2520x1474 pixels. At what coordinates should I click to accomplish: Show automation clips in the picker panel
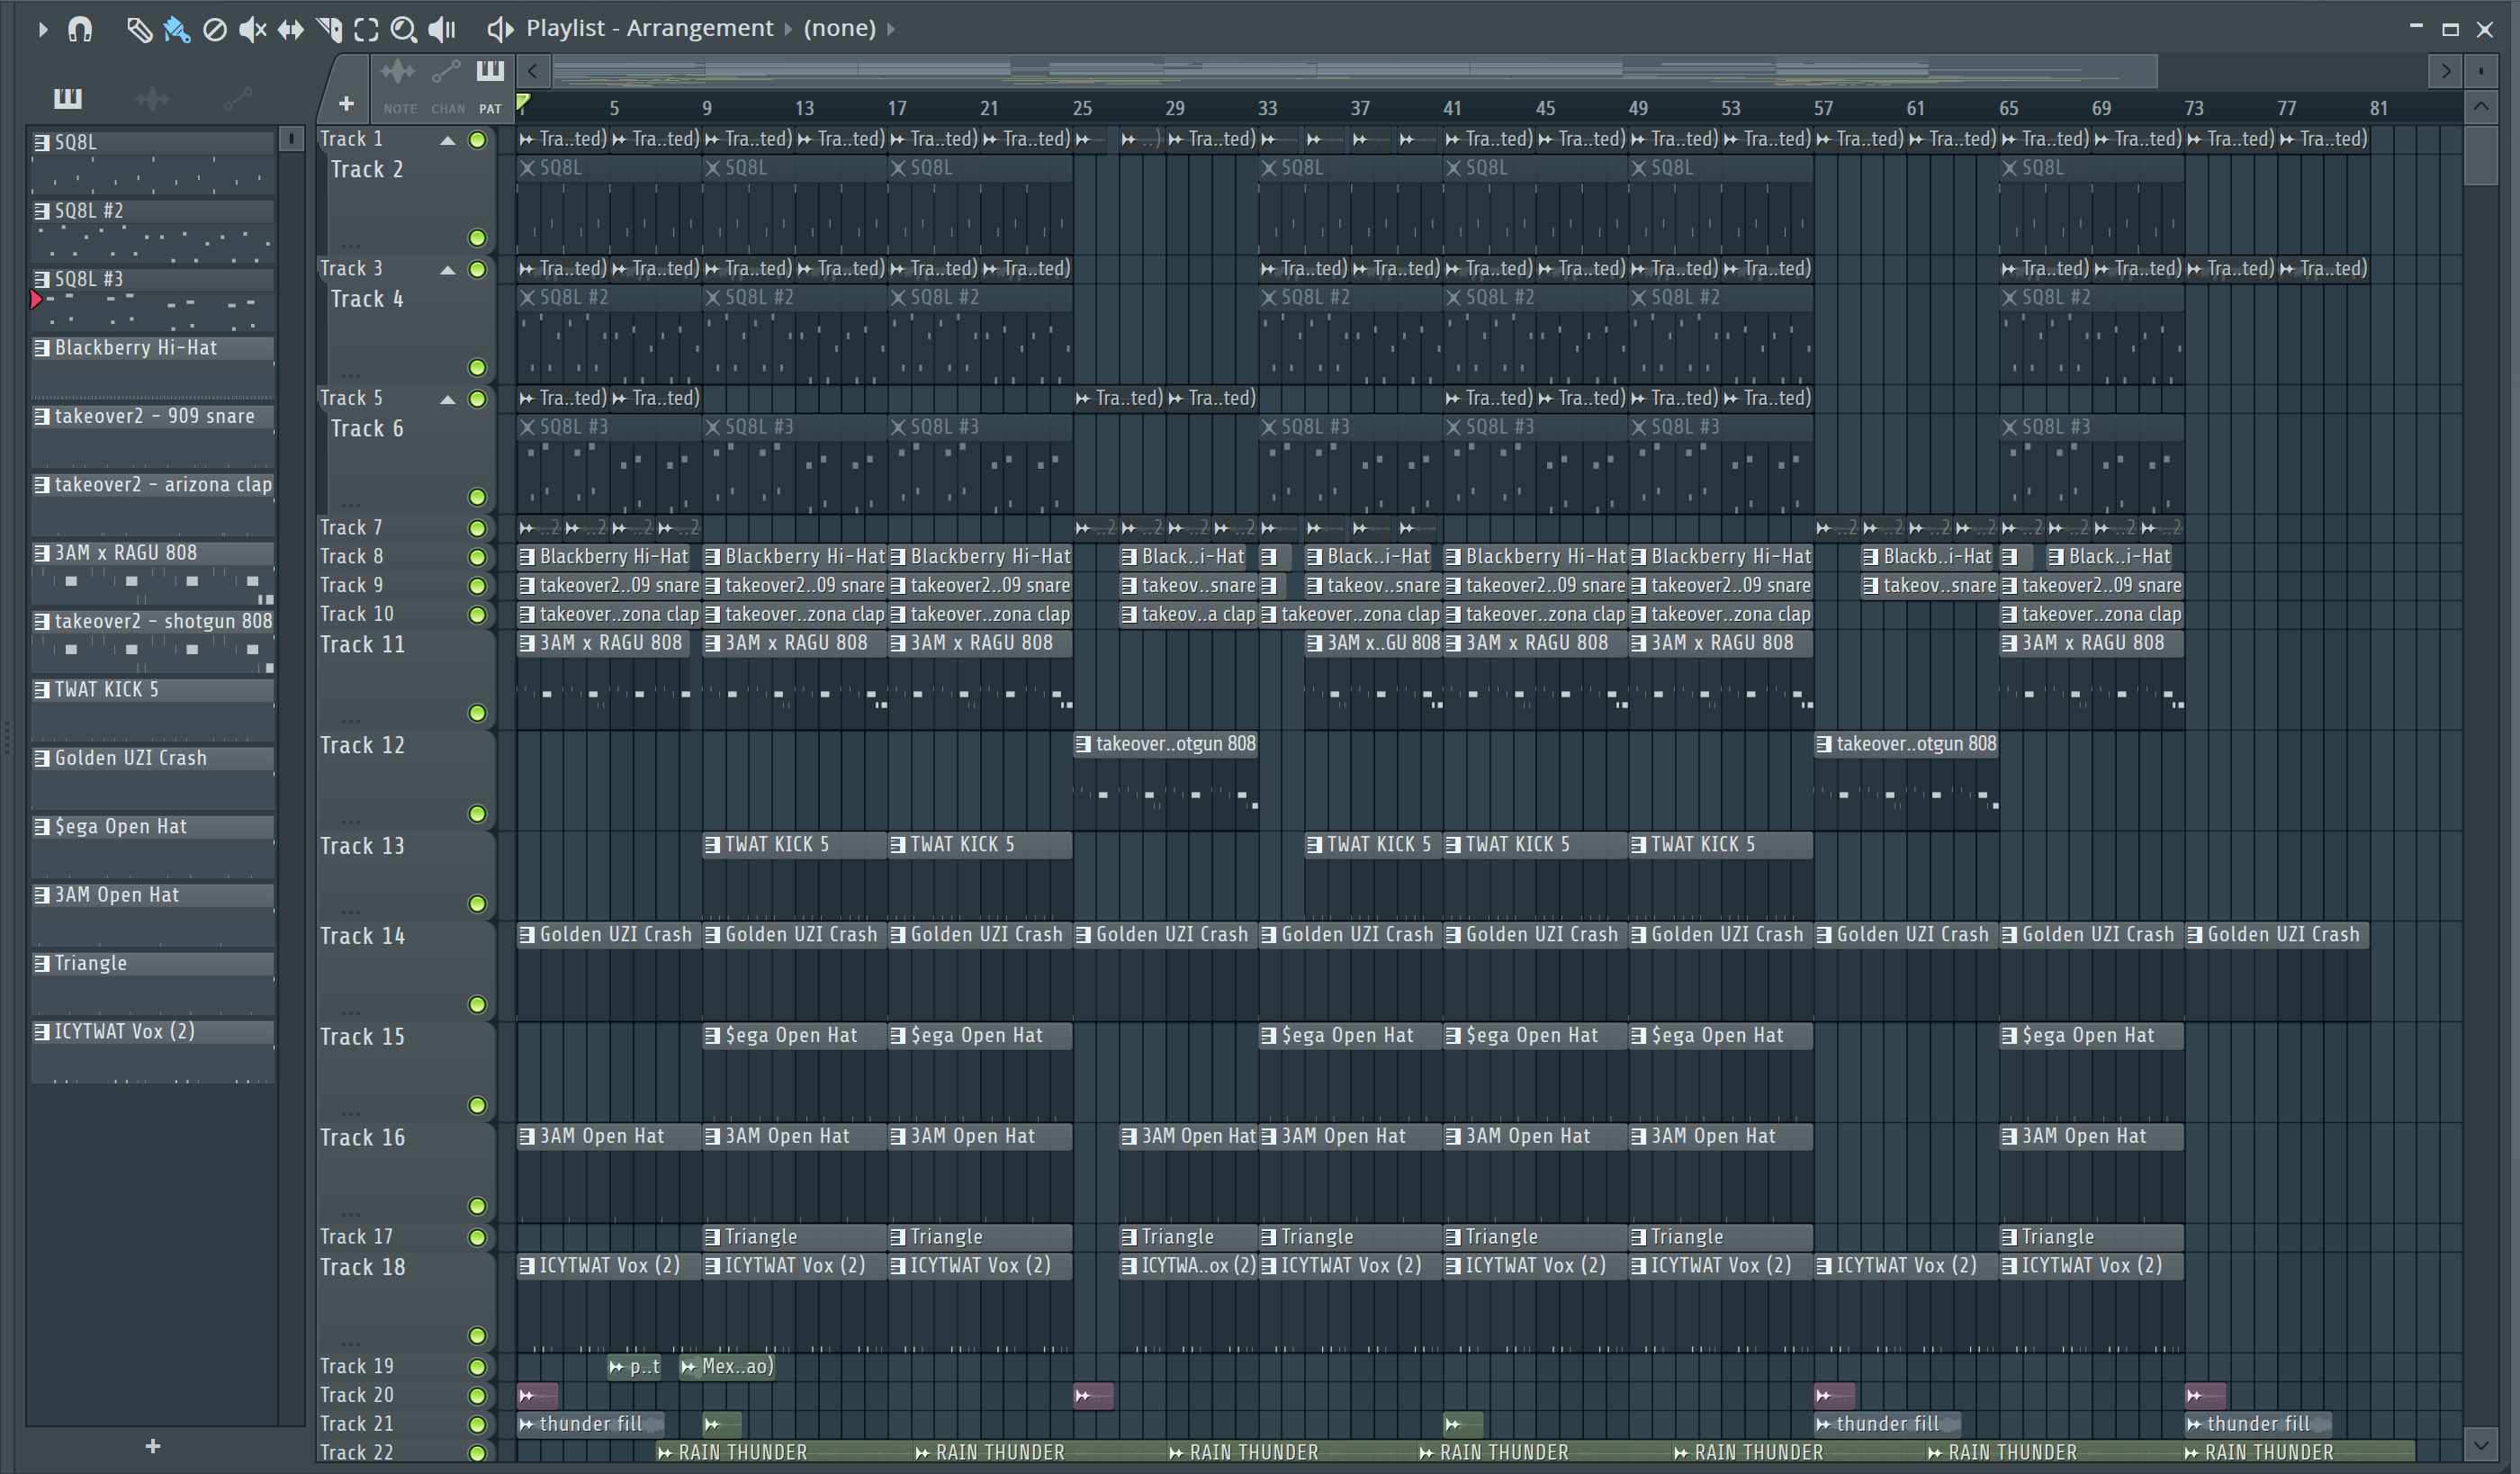237,98
